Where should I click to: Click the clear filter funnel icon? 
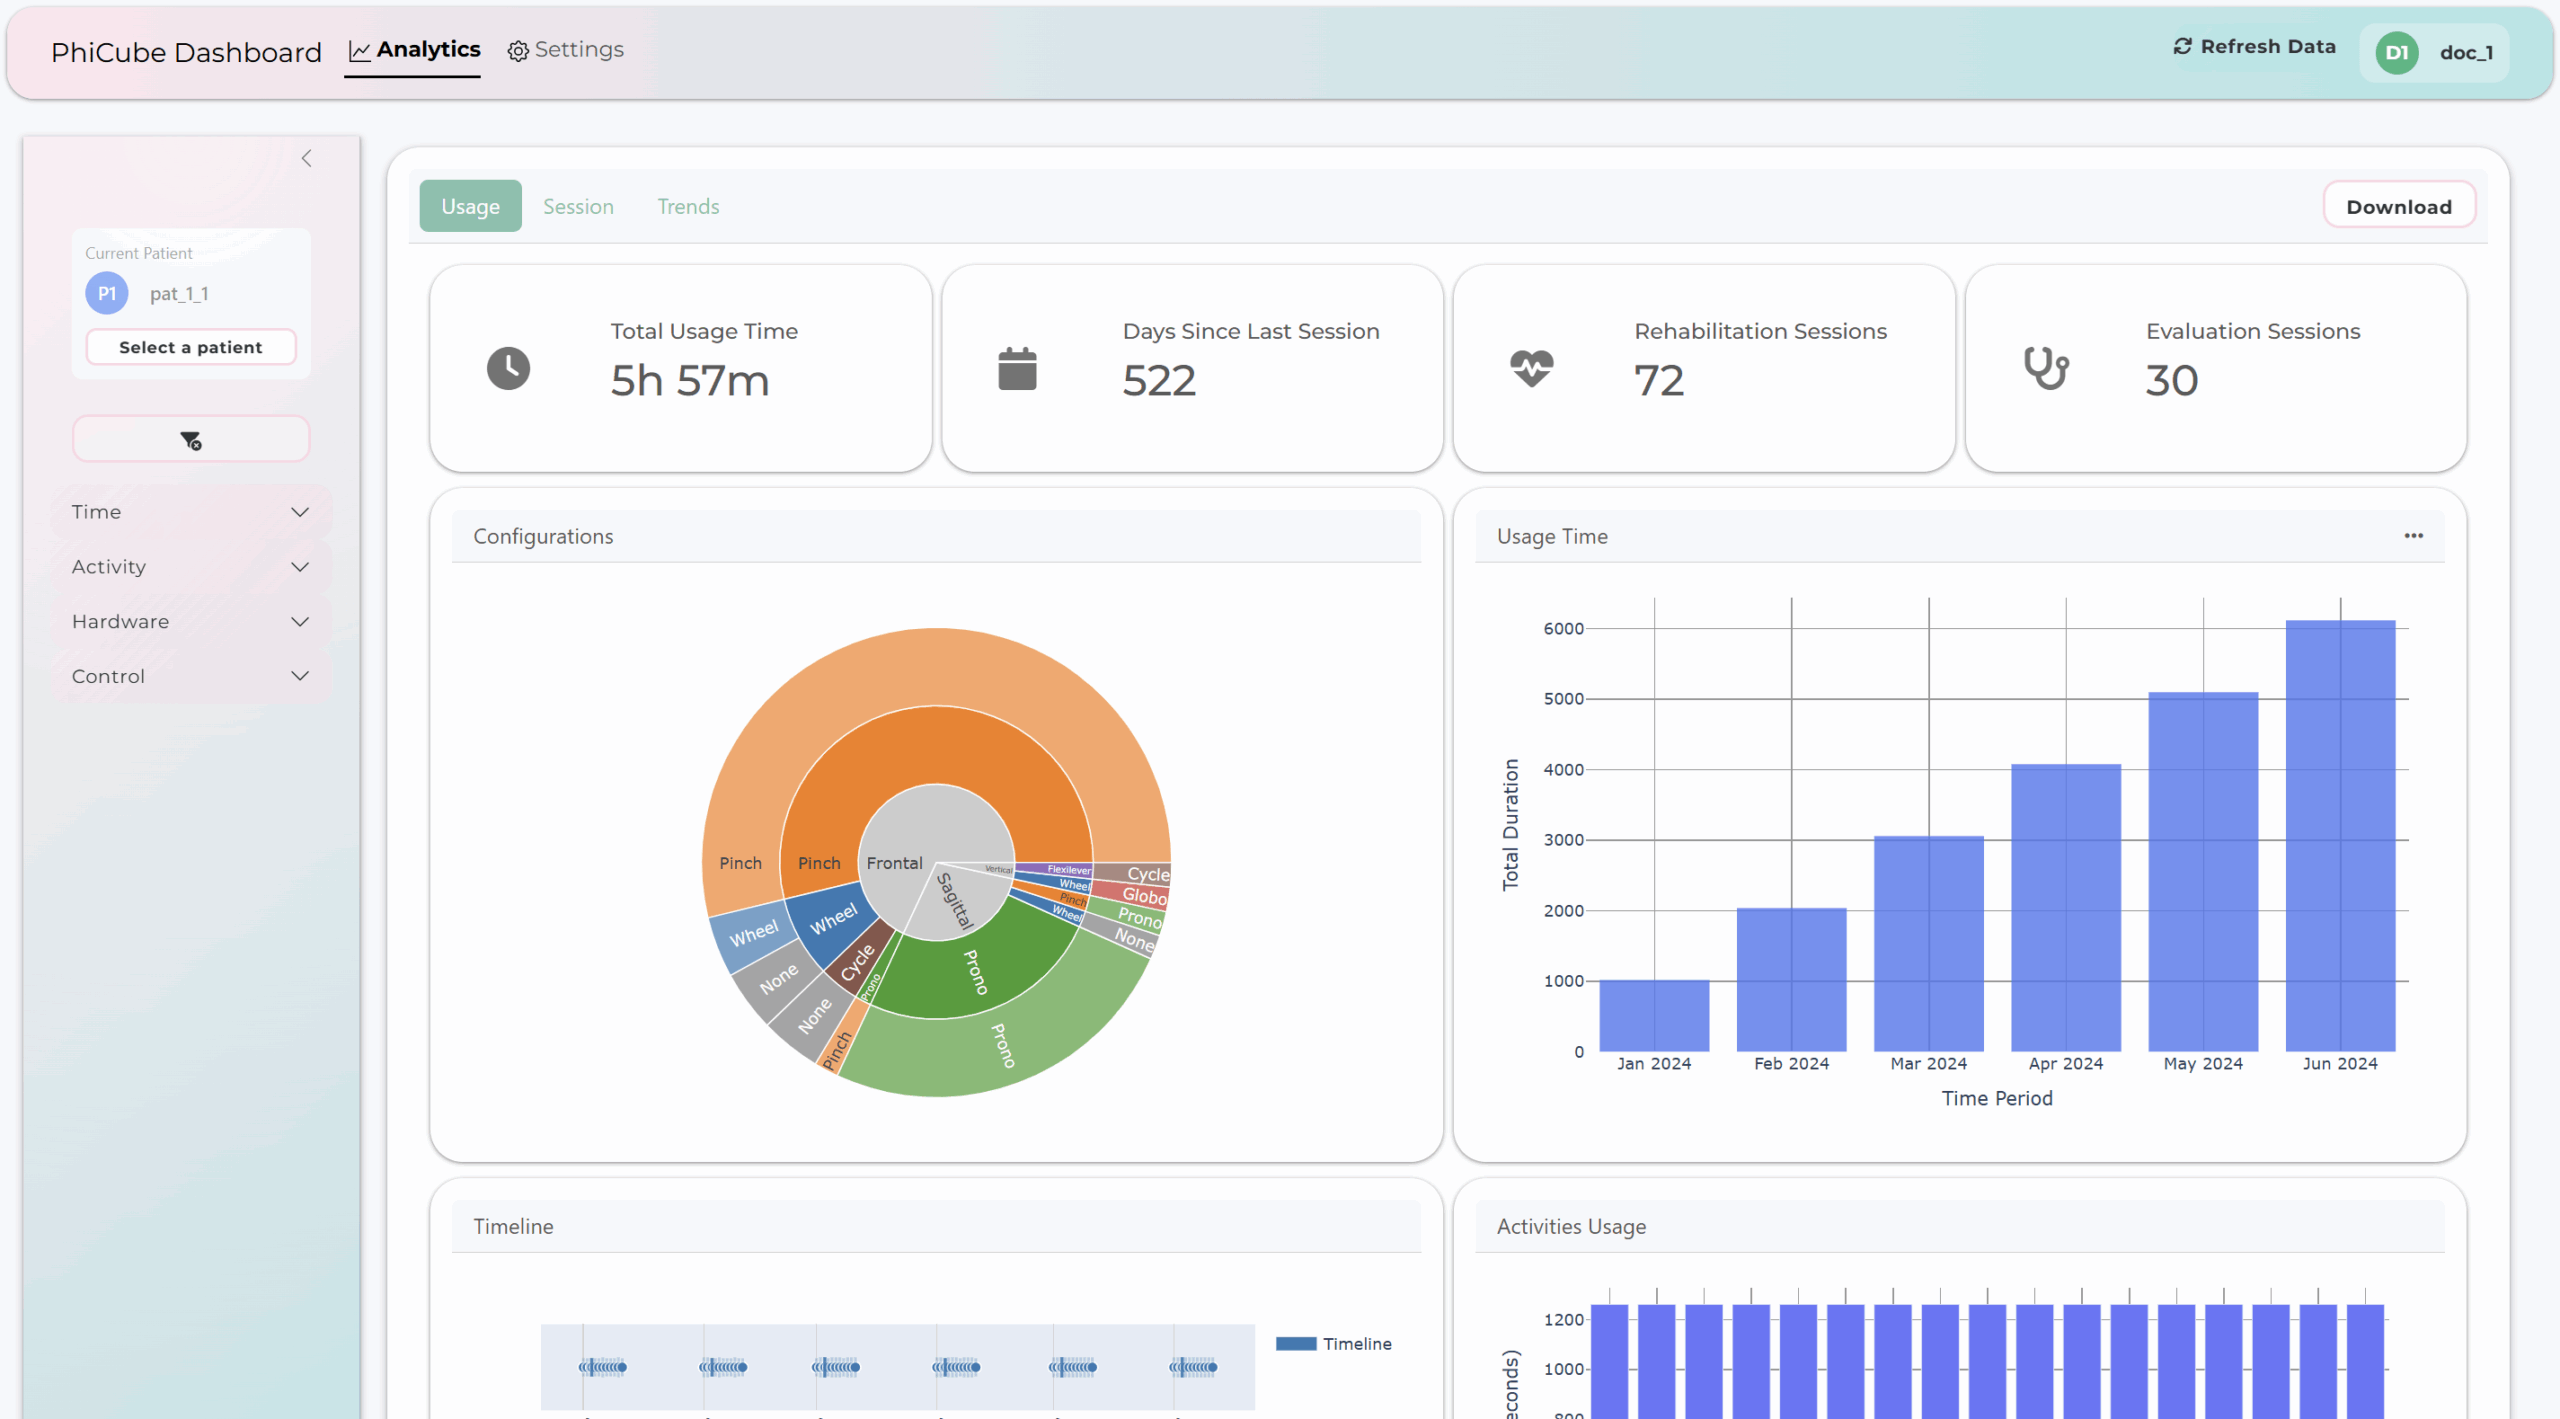191,440
